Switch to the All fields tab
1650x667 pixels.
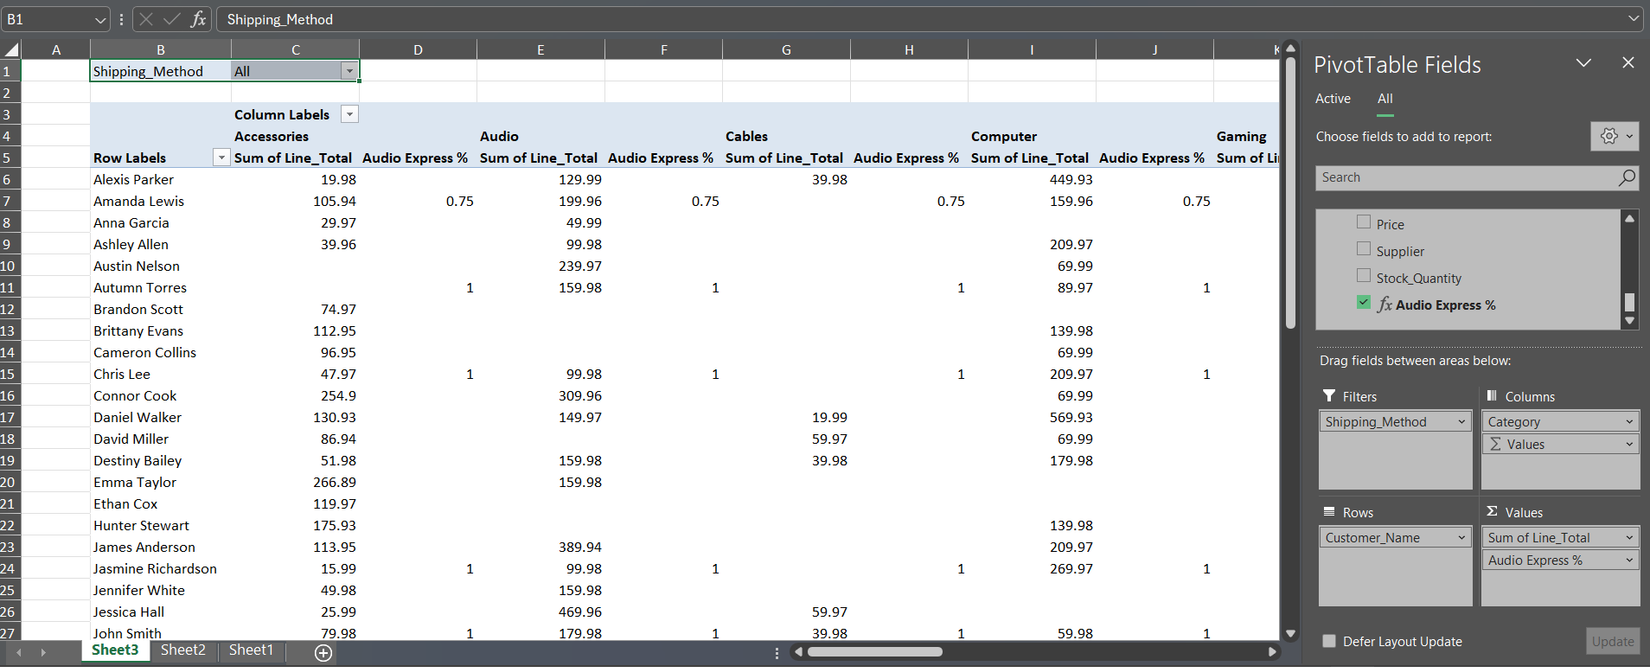tap(1385, 98)
